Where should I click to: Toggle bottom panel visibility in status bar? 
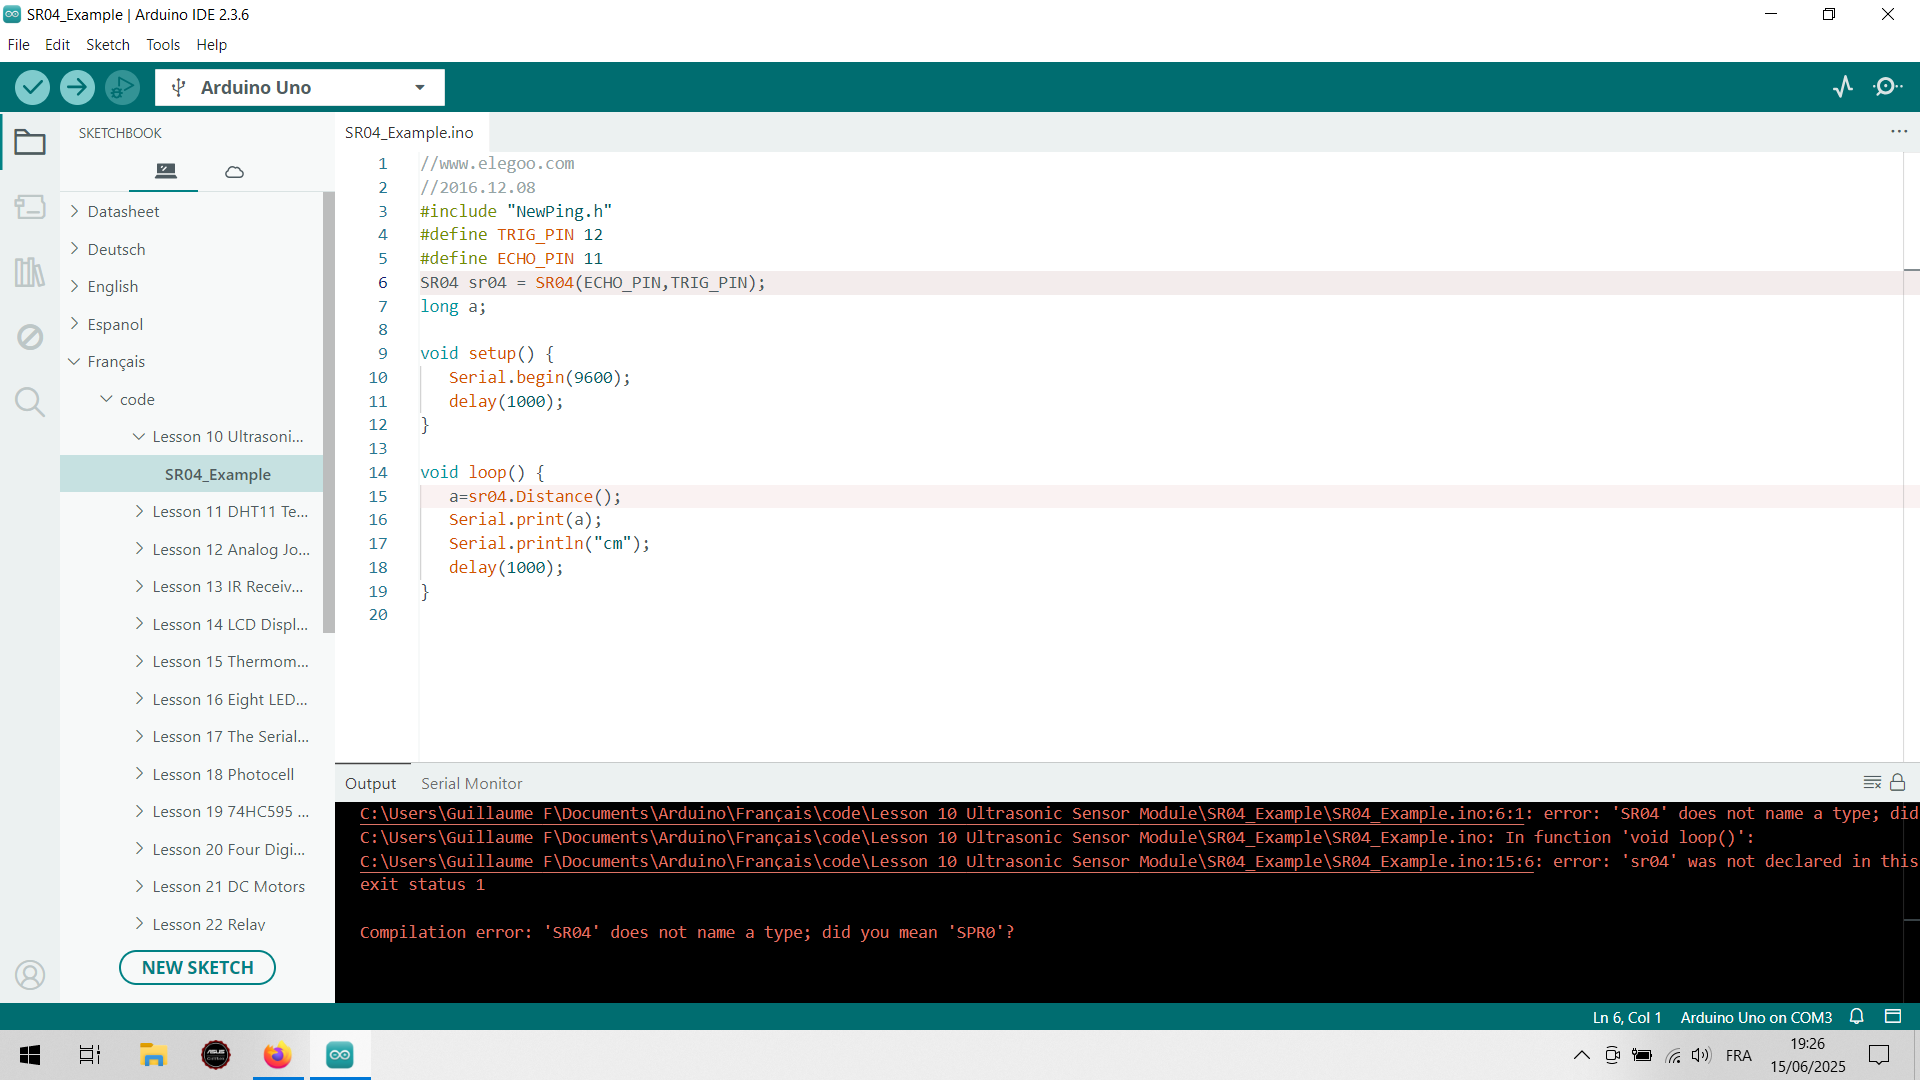pyautogui.click(x=1893, y=1016)
